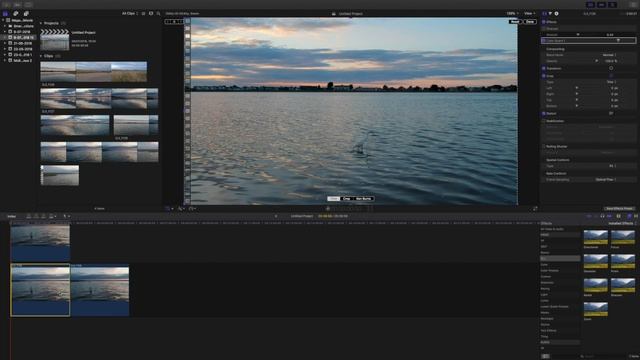This screenshot has height=360, width=640.
Task: Click the browser search magnifier icon
Action: (x=158, y=13)
